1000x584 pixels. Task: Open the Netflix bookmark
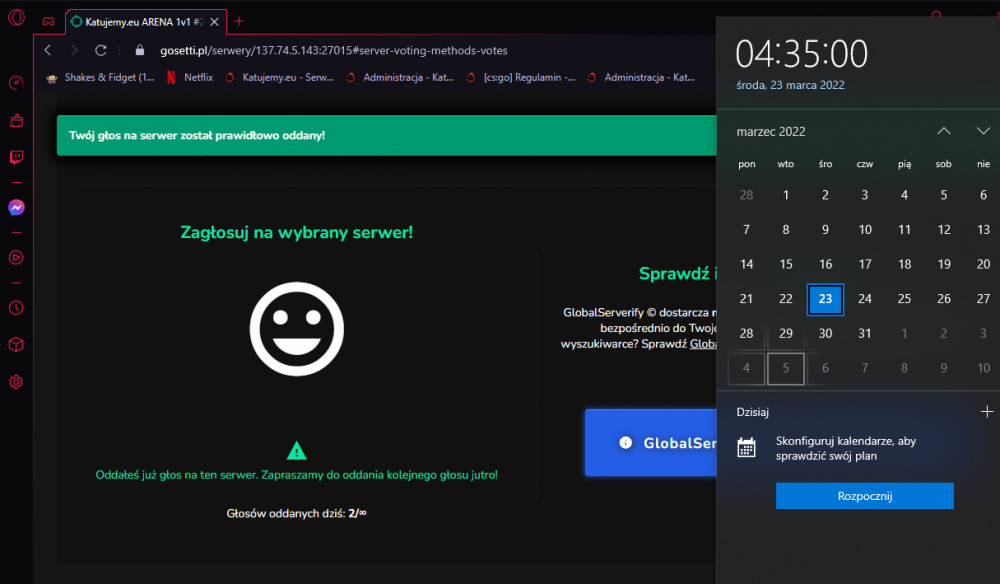(x=190, y=77)
